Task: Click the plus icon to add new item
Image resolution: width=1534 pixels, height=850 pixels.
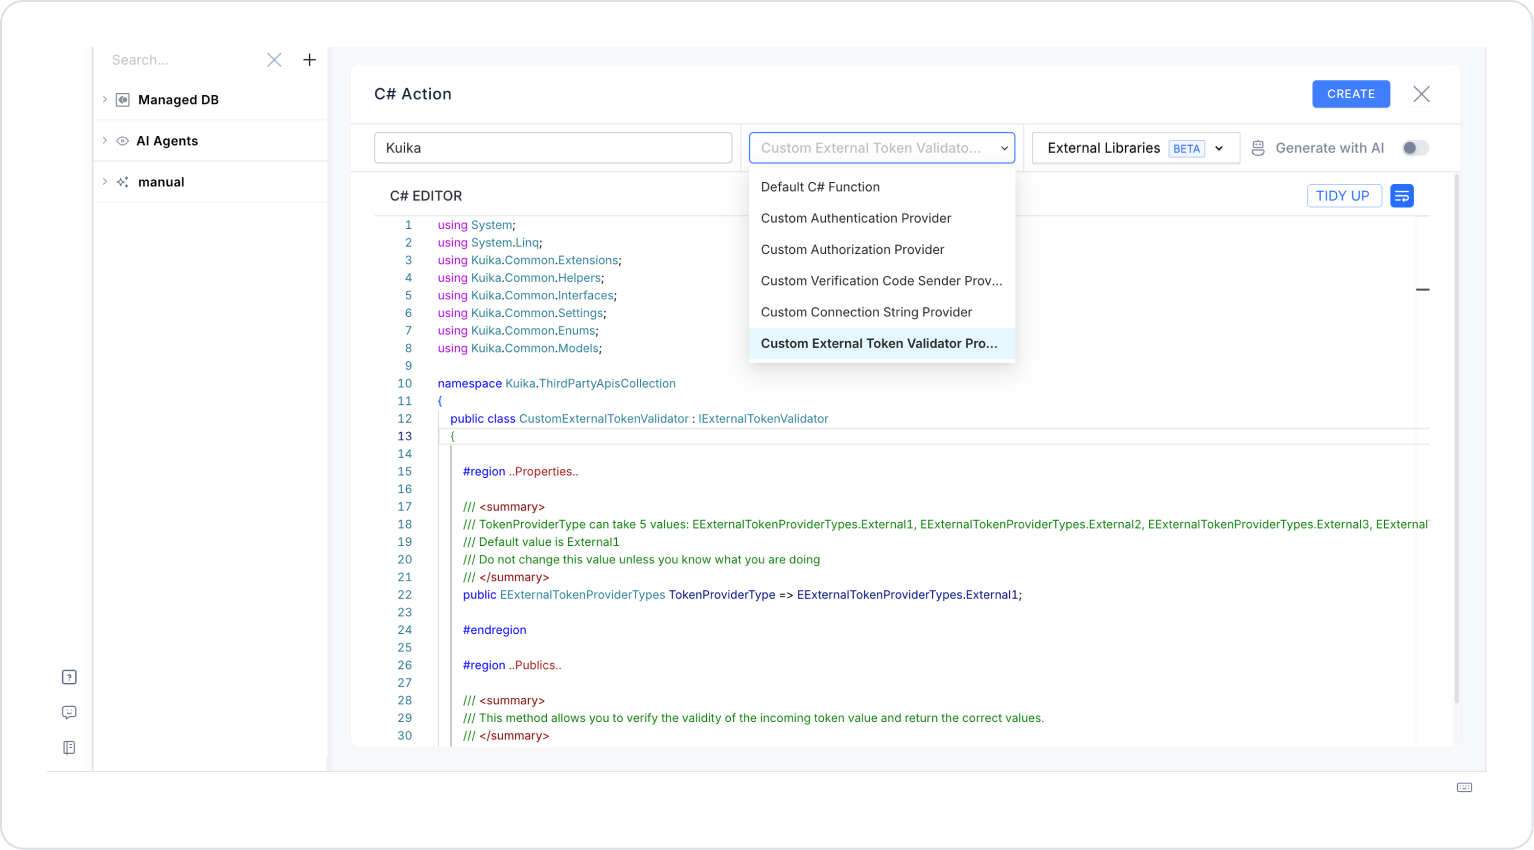Action: click(x=310, y=60)
